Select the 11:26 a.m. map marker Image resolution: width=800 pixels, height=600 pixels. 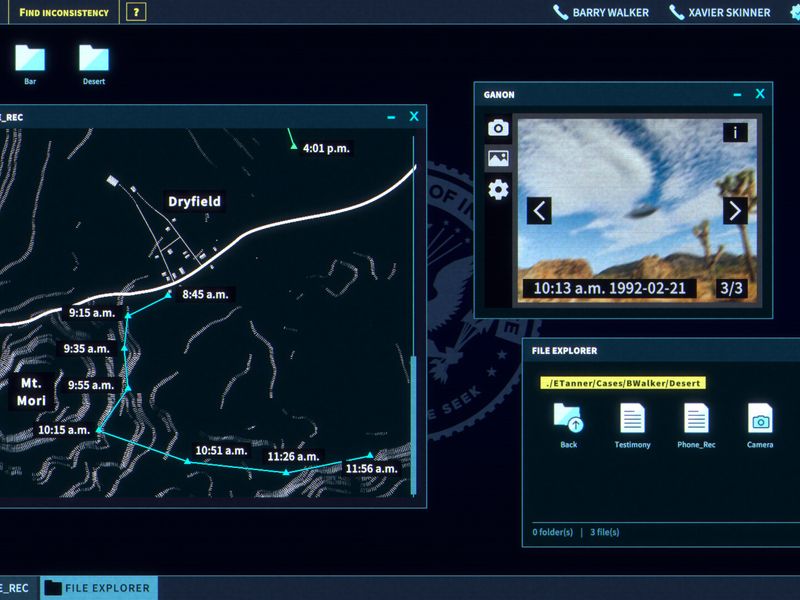(x=286, y=472)
